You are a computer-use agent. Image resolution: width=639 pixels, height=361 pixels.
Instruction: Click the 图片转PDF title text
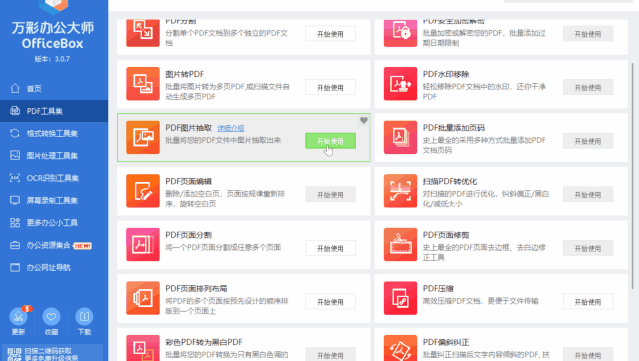[185, 74]
